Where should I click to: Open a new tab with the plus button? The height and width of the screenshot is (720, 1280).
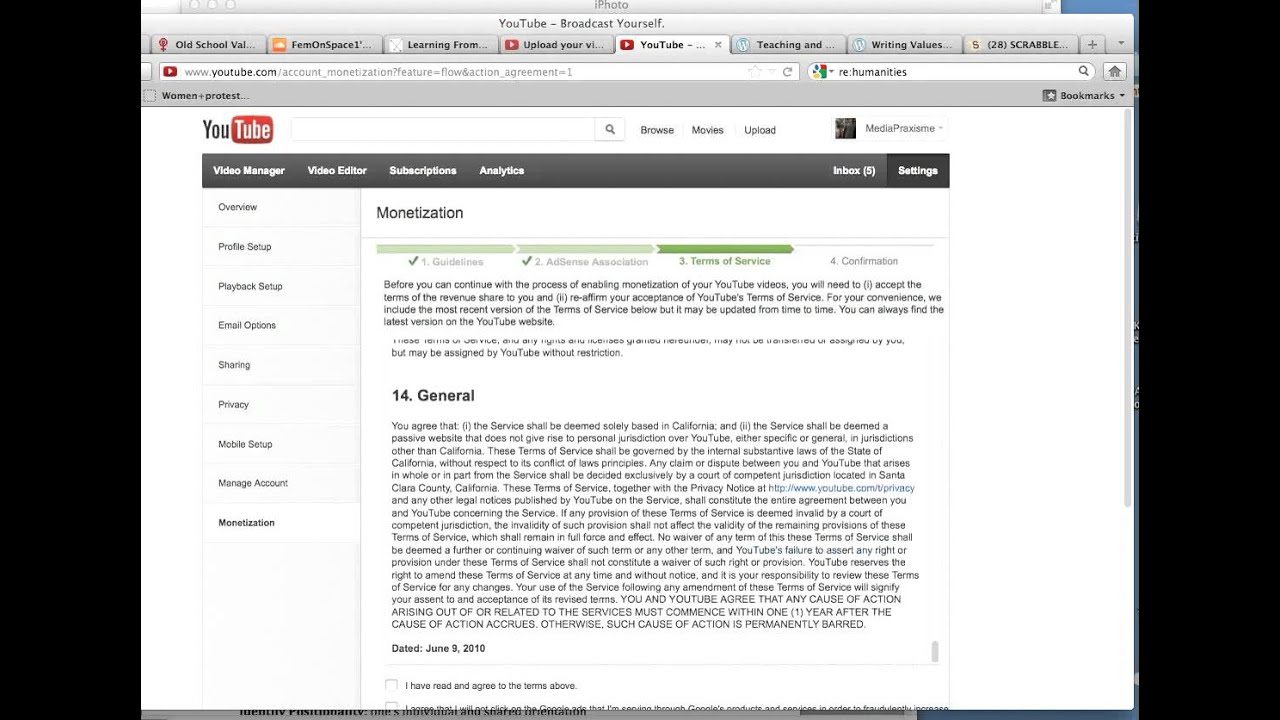click(x=1092, y=44)
